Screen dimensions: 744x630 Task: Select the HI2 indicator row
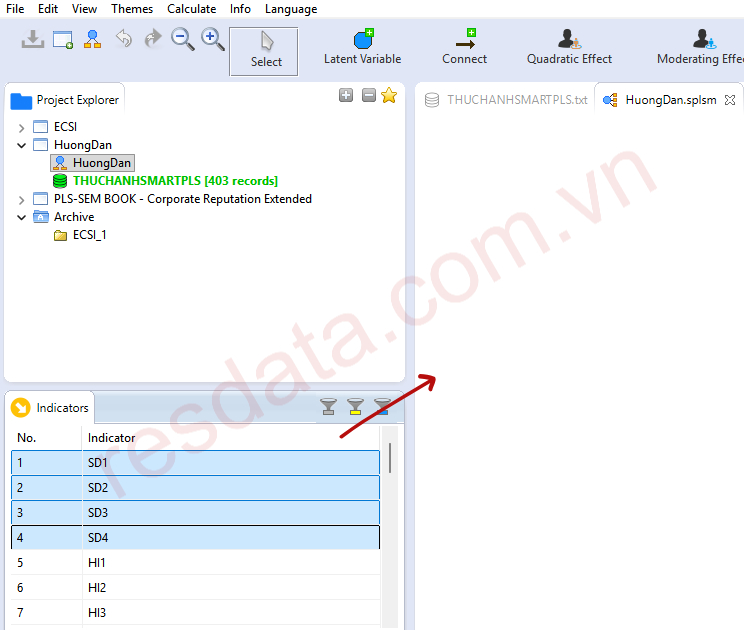click(96, 588)
